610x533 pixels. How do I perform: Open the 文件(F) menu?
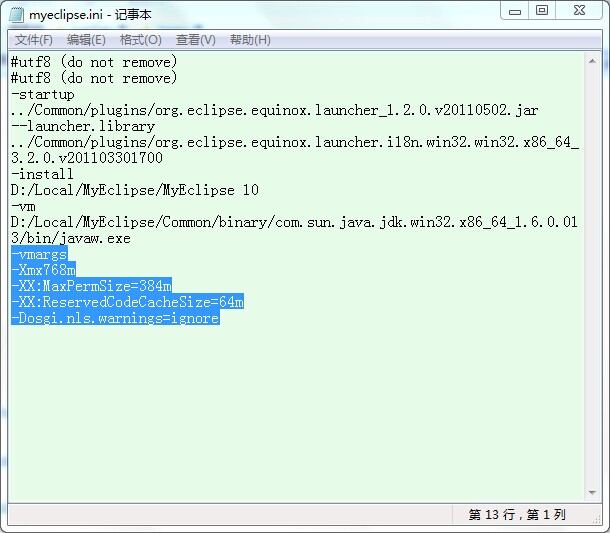click(x=33, y=40)
